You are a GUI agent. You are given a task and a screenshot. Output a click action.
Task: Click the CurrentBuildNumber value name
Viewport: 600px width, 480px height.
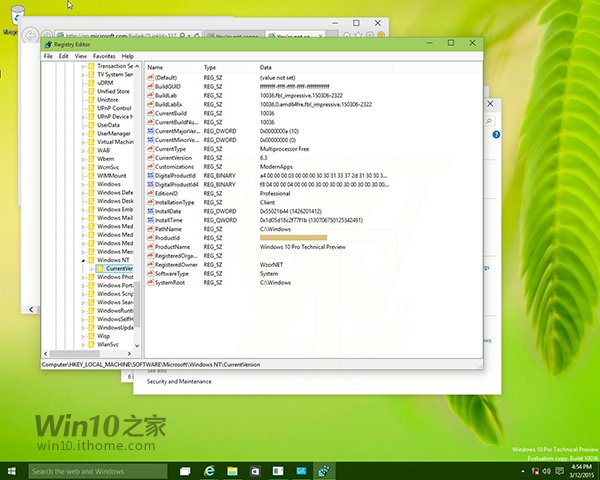[176, 122]
